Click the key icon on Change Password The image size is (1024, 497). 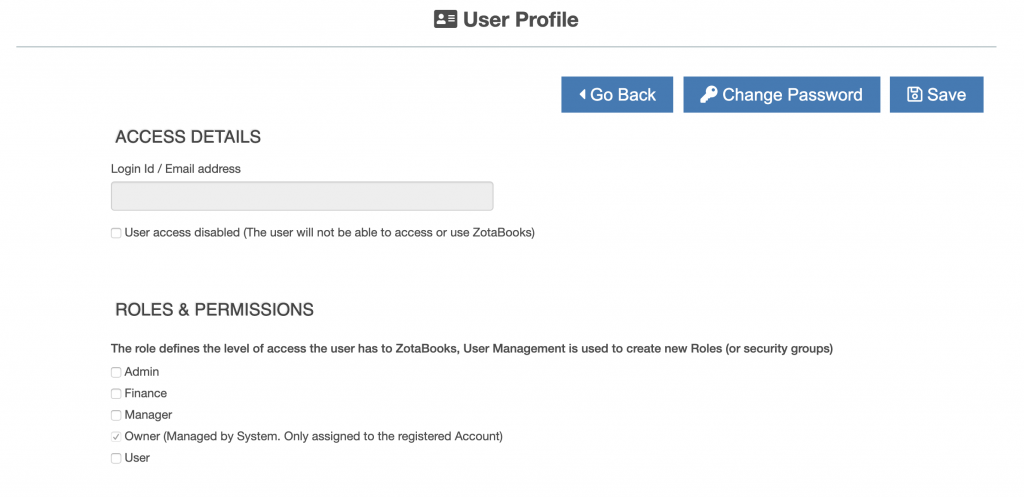(x=709, y=95)
